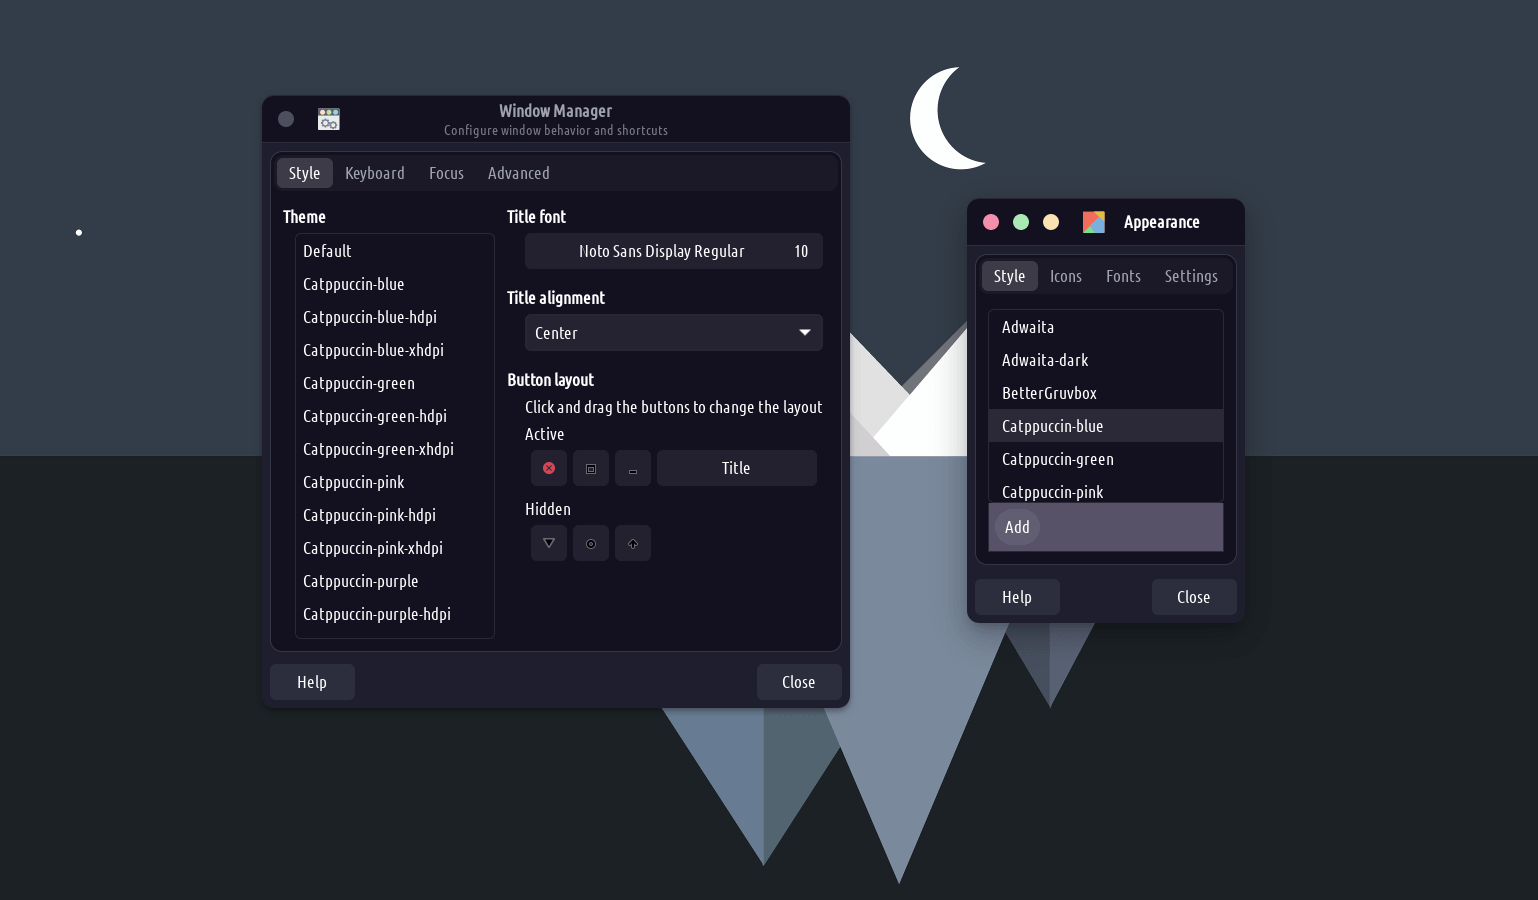The width and height of the screenshot is (1538, 900).
Task: Choose the BetterGruvbox style in Appearance
Action: (x=1049, y=393)
